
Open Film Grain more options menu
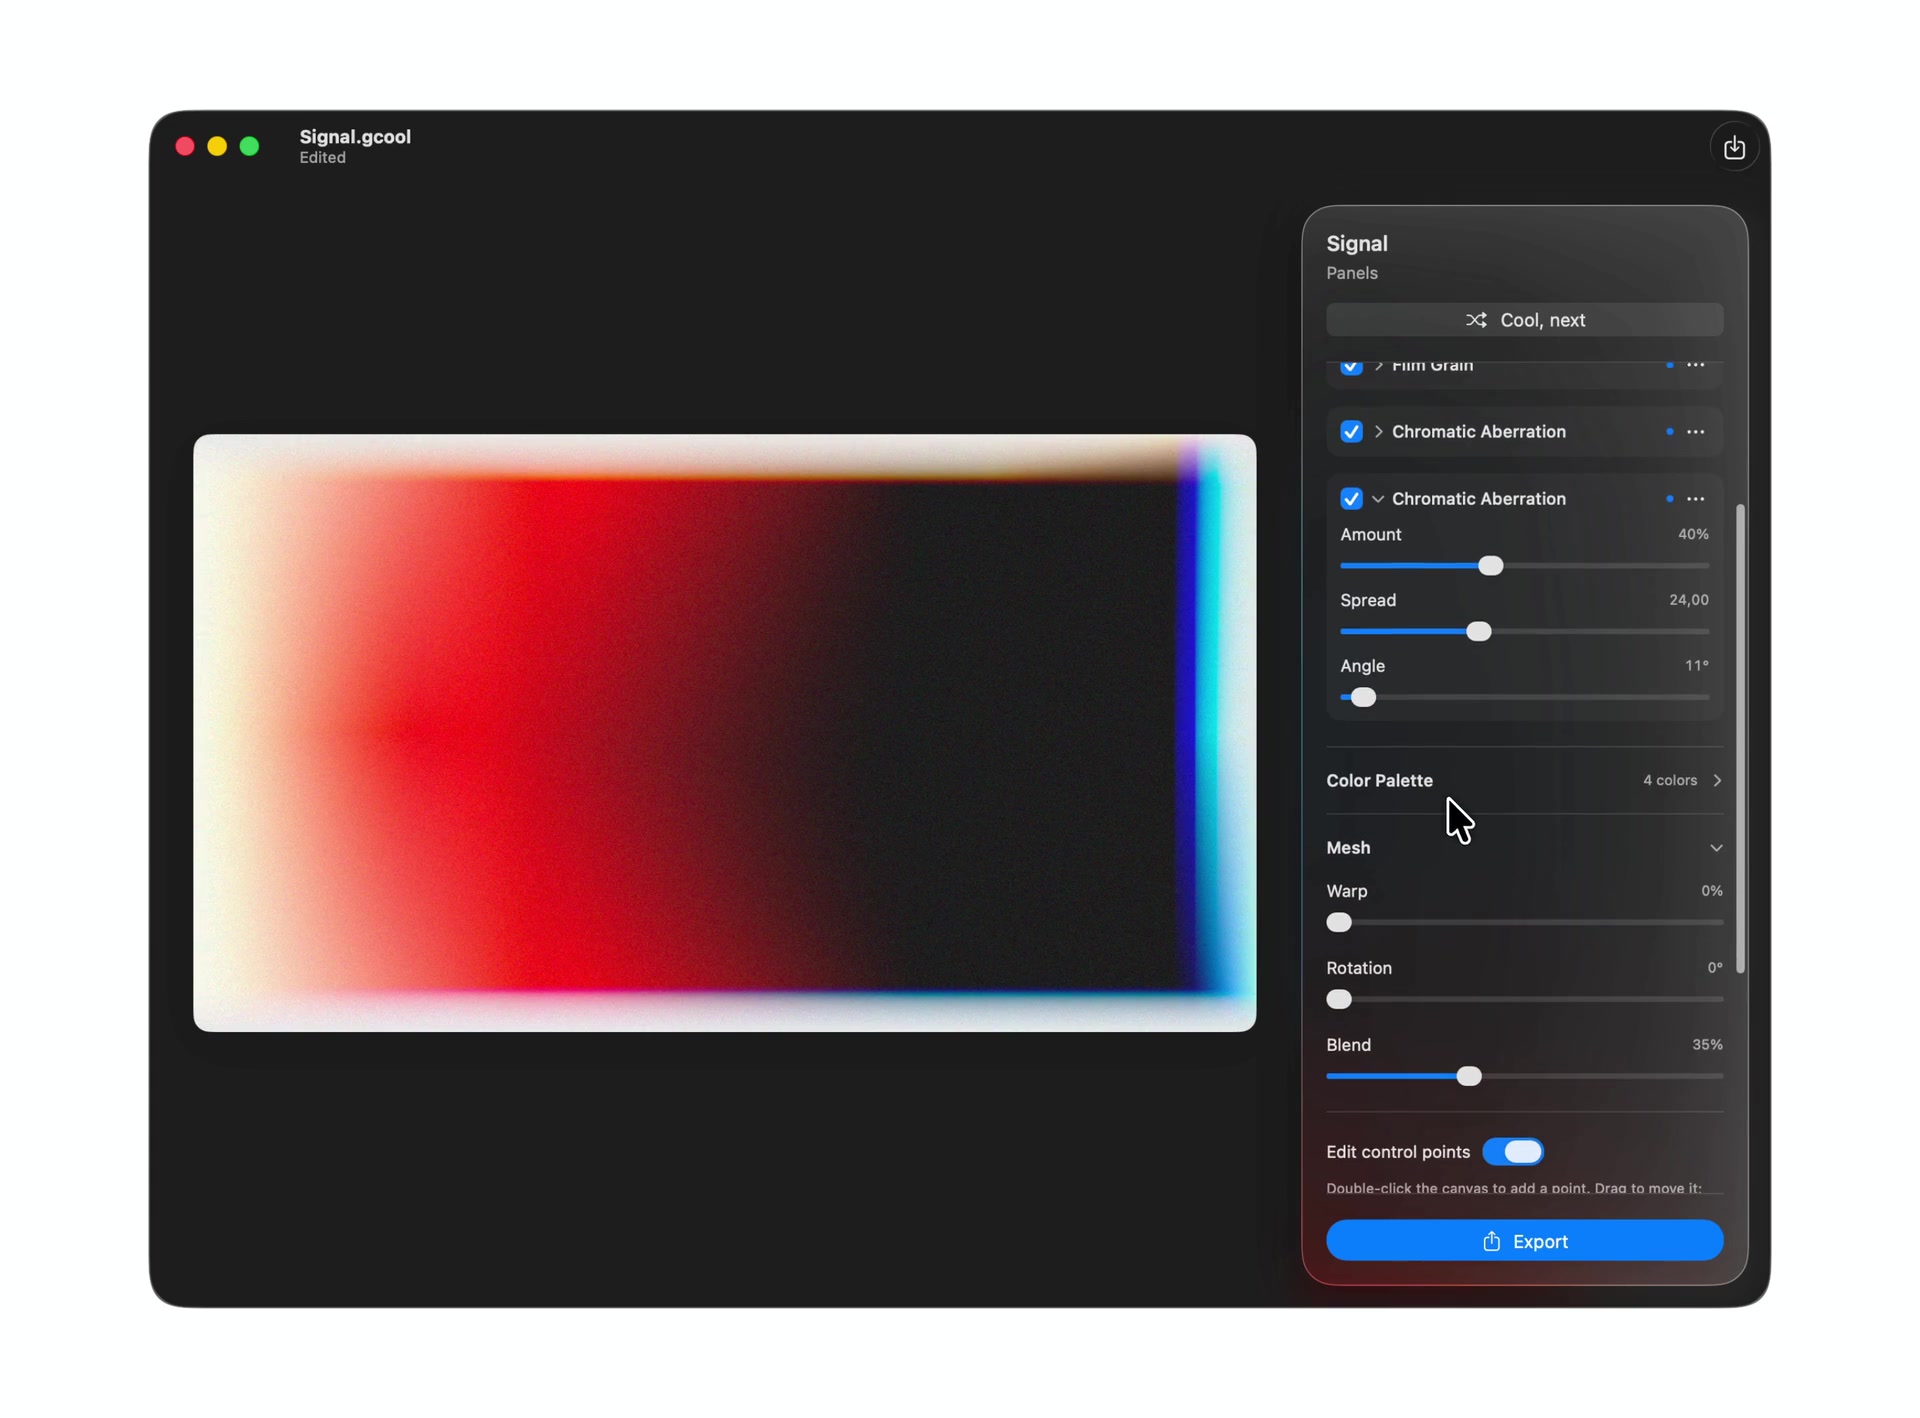[1695, 365]
